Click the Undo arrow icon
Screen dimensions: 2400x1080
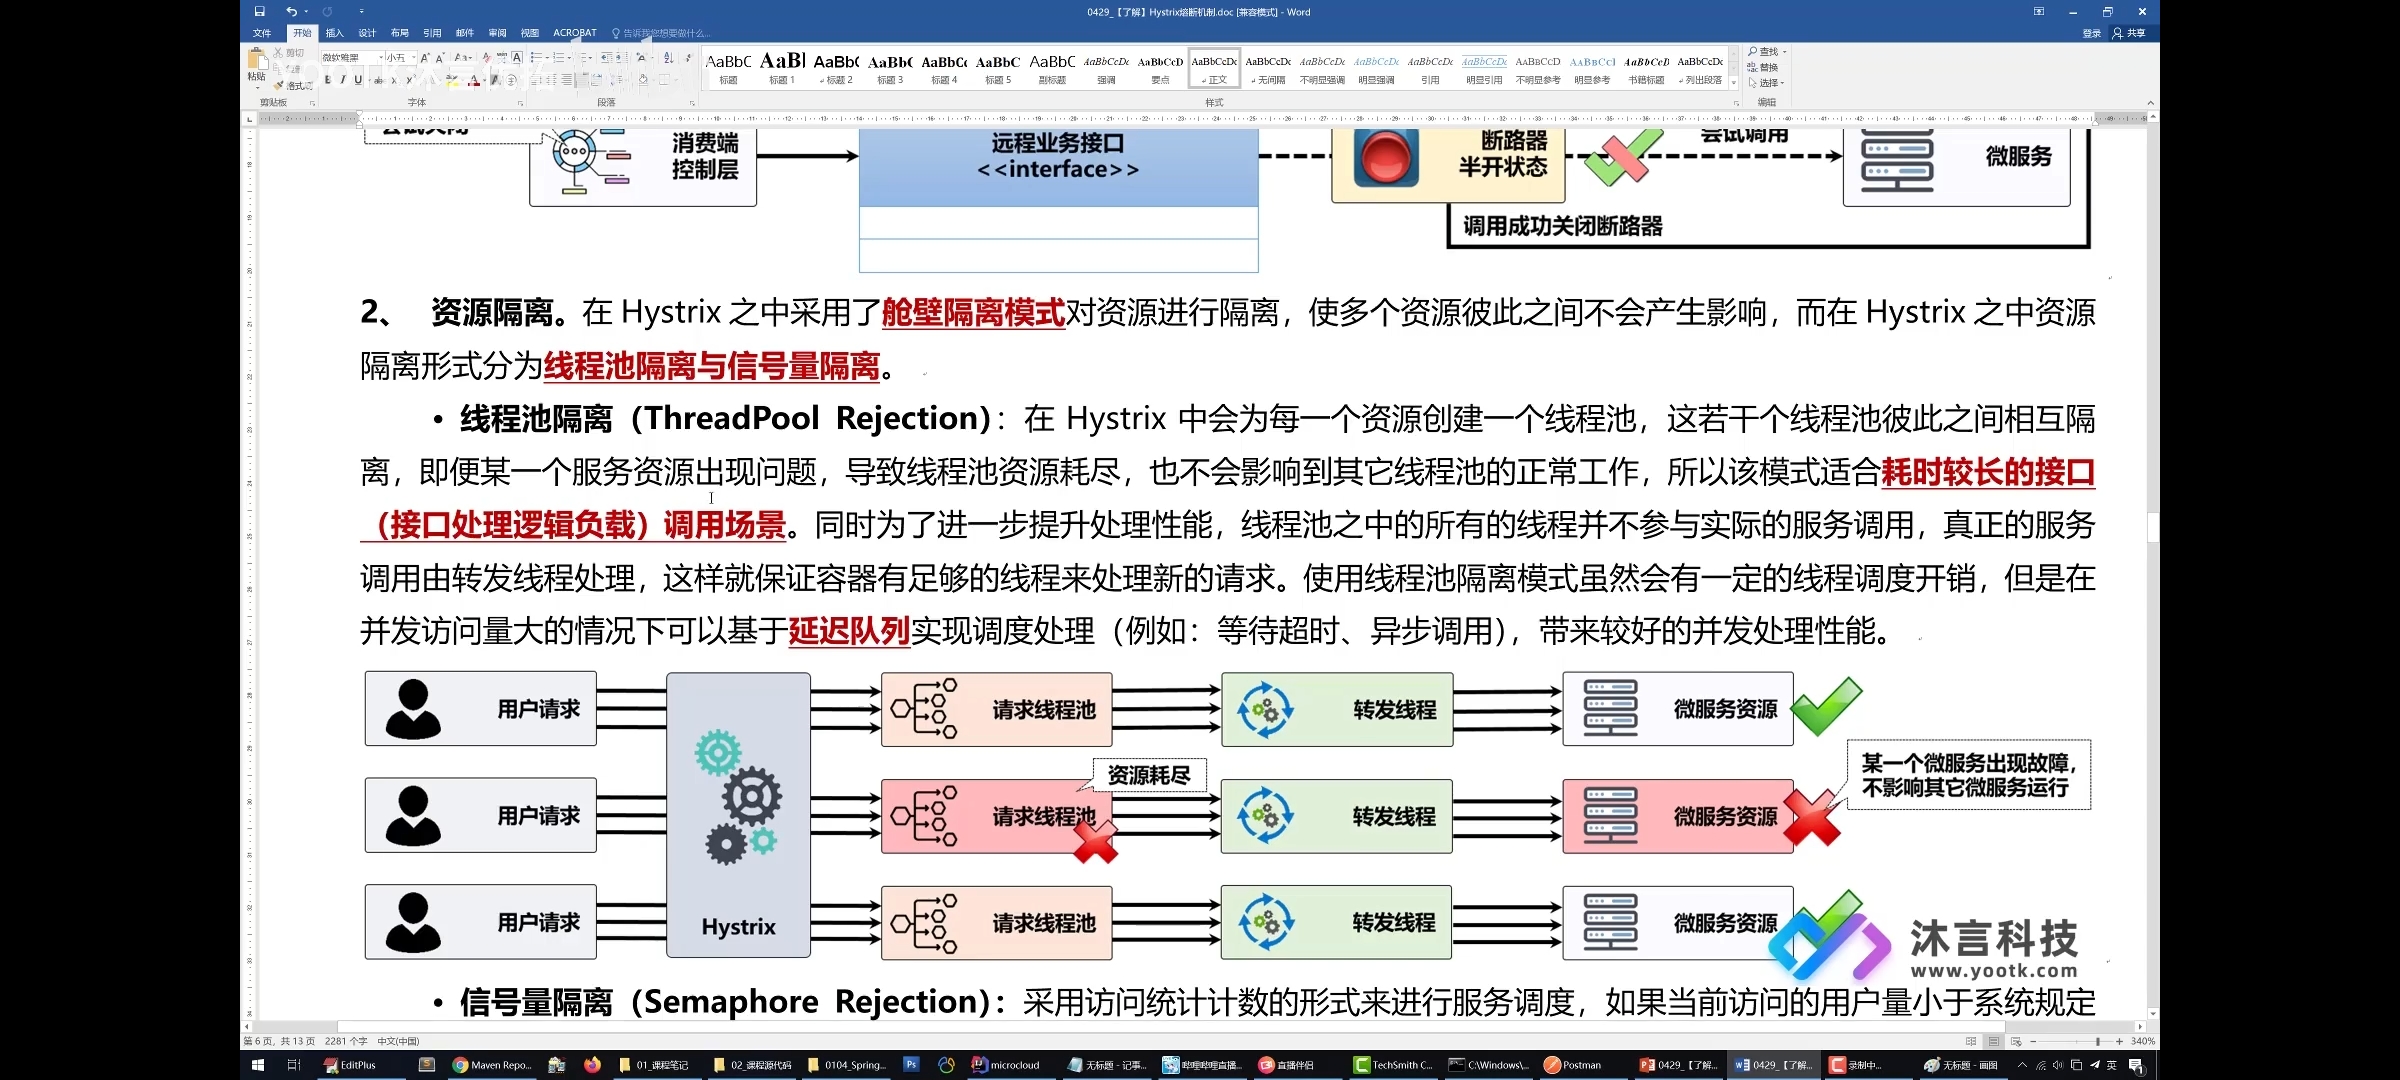(291, 12)
